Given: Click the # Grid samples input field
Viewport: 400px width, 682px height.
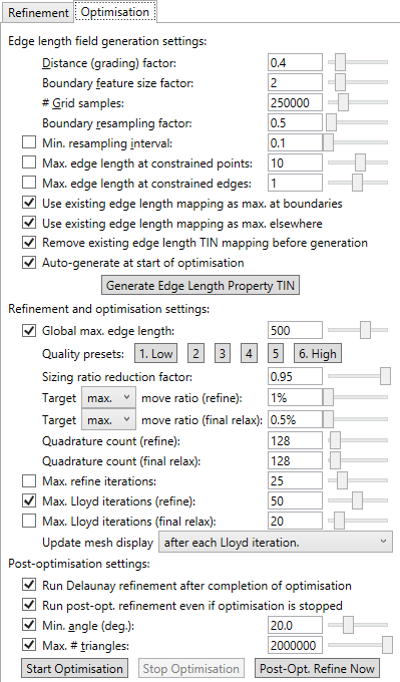Looking at the screenshot, I should pyautogui.click(x=295, y=103).
